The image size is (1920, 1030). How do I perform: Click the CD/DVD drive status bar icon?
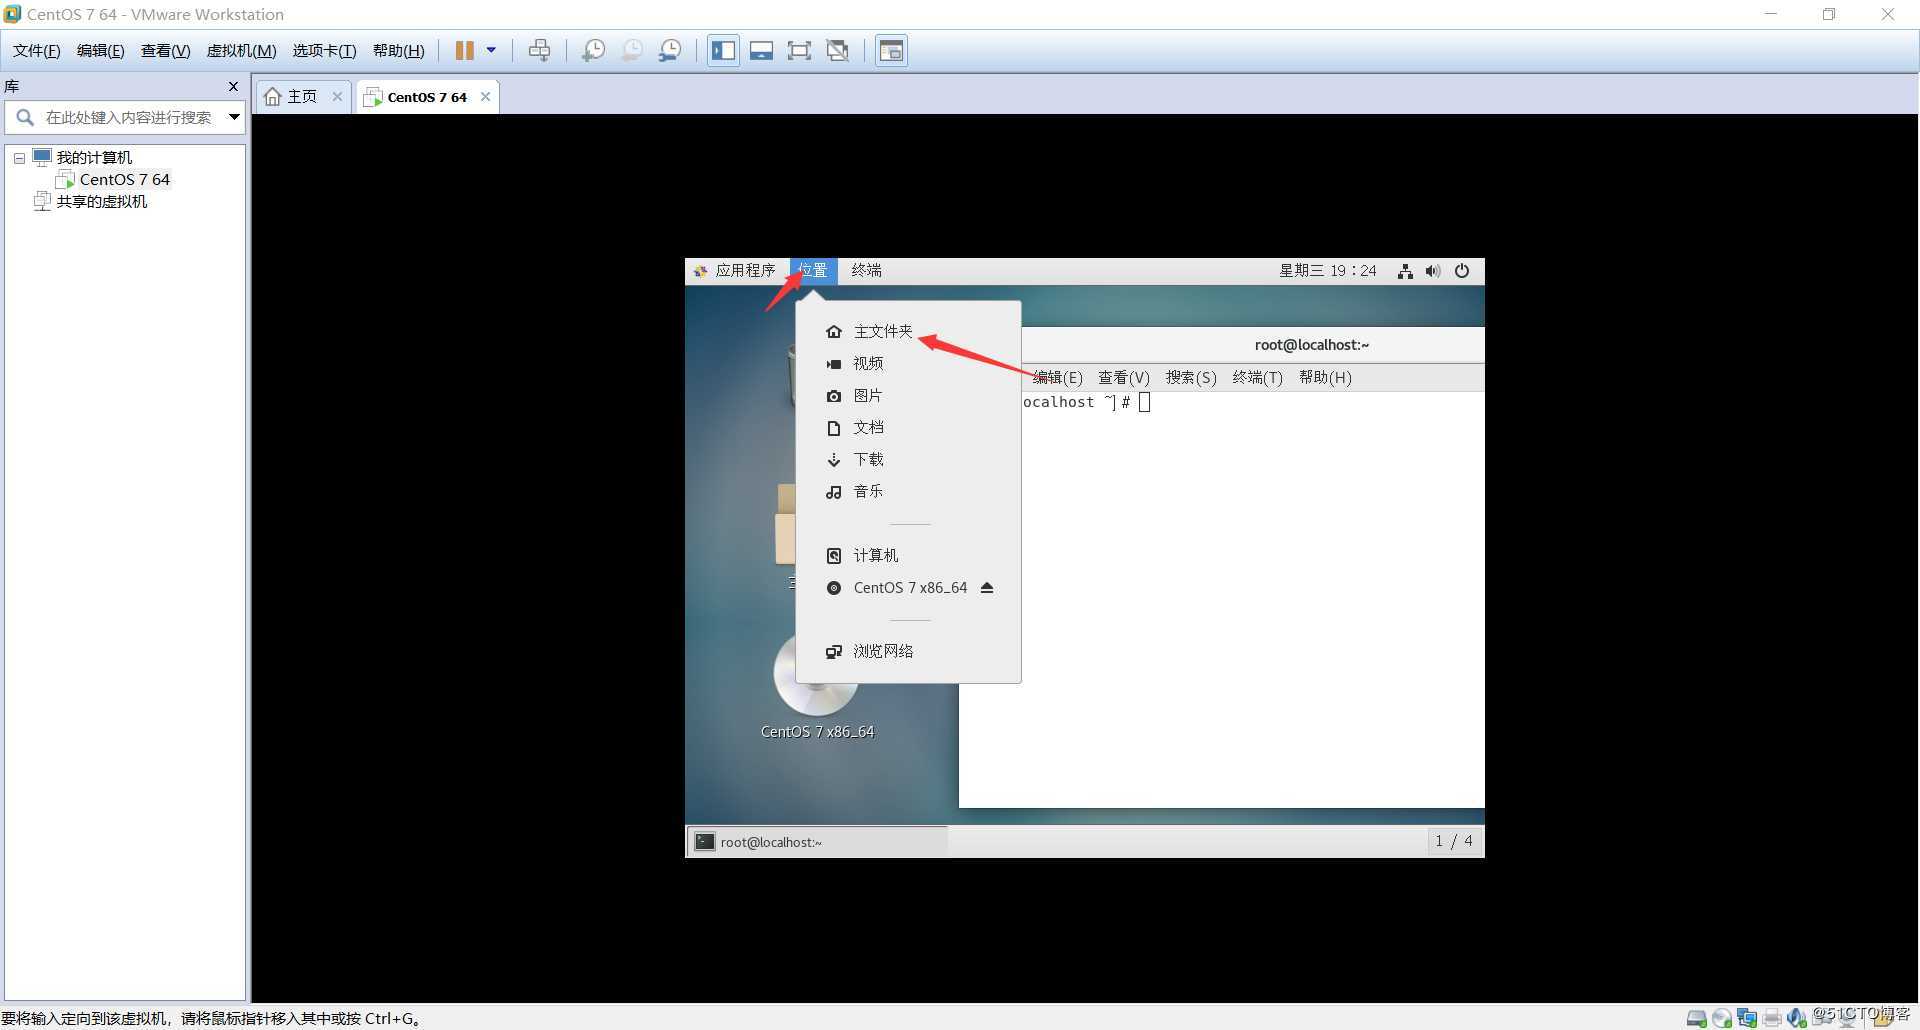[1721, 1018]
